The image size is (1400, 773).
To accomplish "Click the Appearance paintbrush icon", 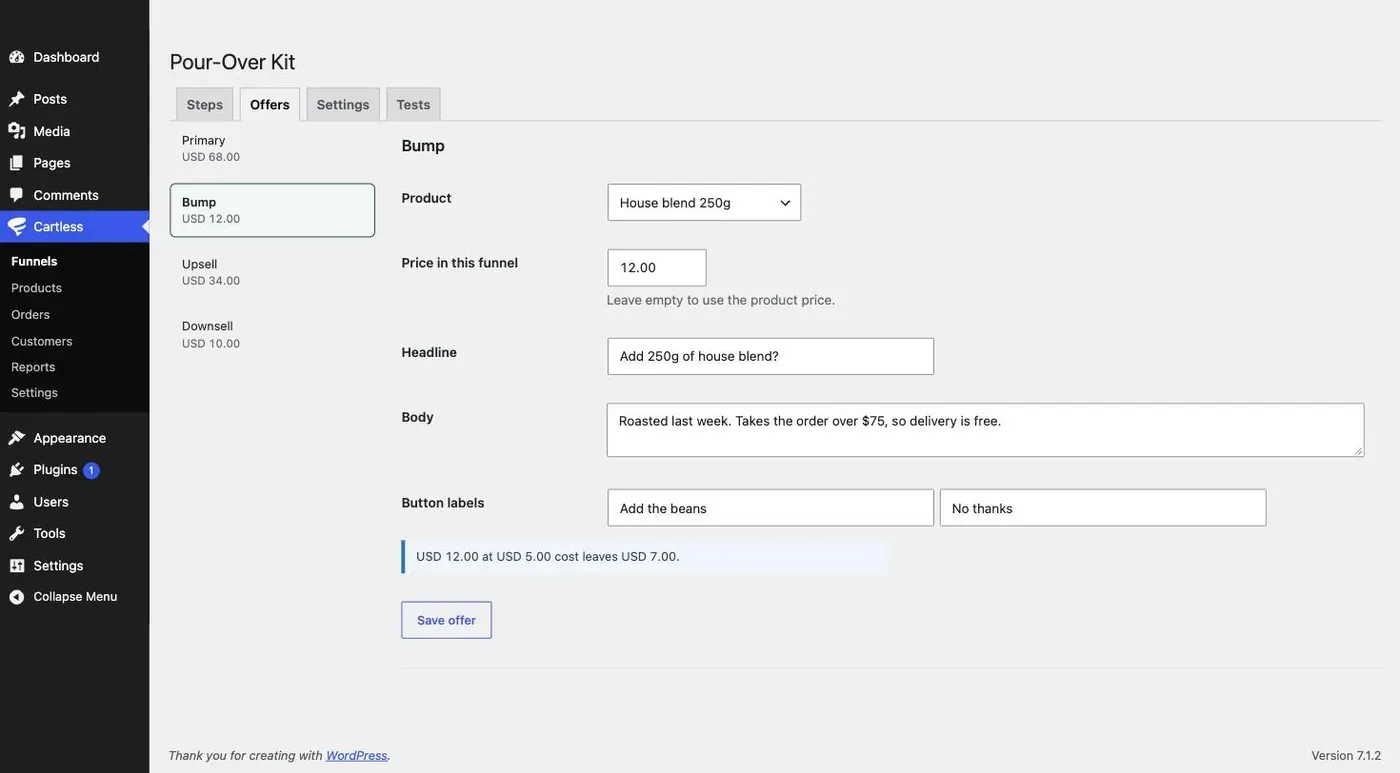I will [17, 438].
